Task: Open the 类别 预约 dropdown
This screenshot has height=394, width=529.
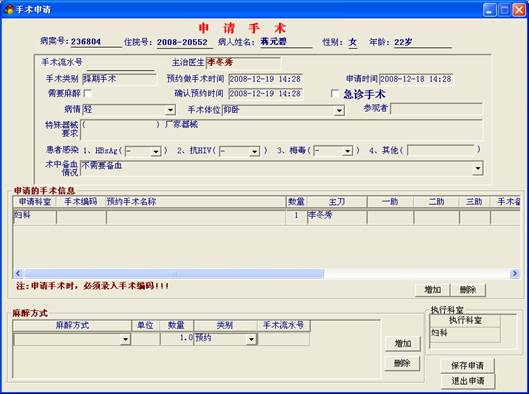Action: (251, 339)
